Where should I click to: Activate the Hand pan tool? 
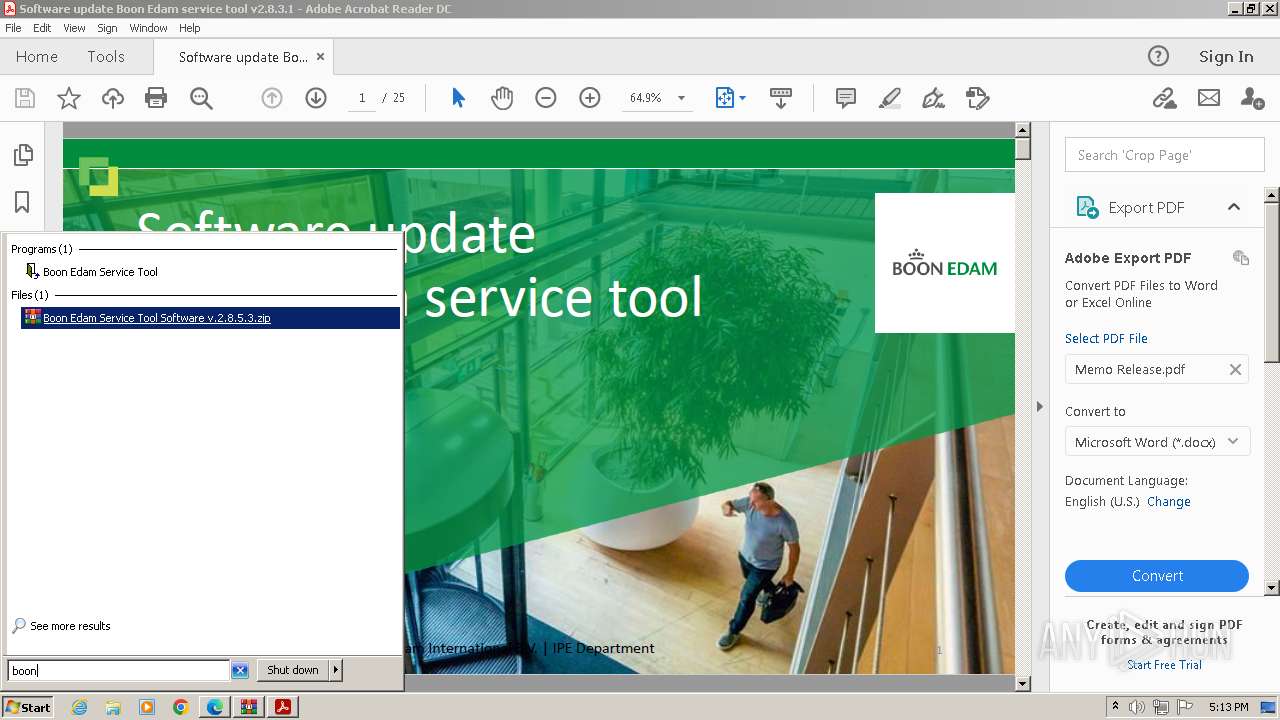click(x=502, y=98)
